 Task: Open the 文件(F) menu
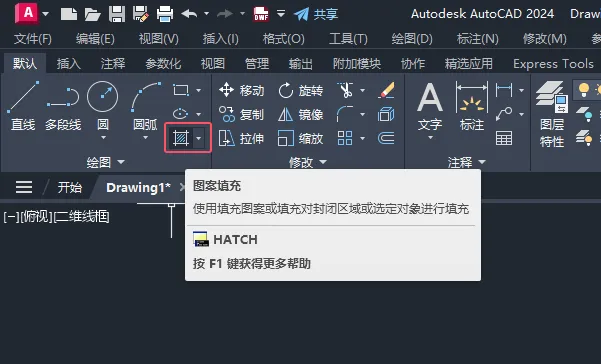coord(33,39)
